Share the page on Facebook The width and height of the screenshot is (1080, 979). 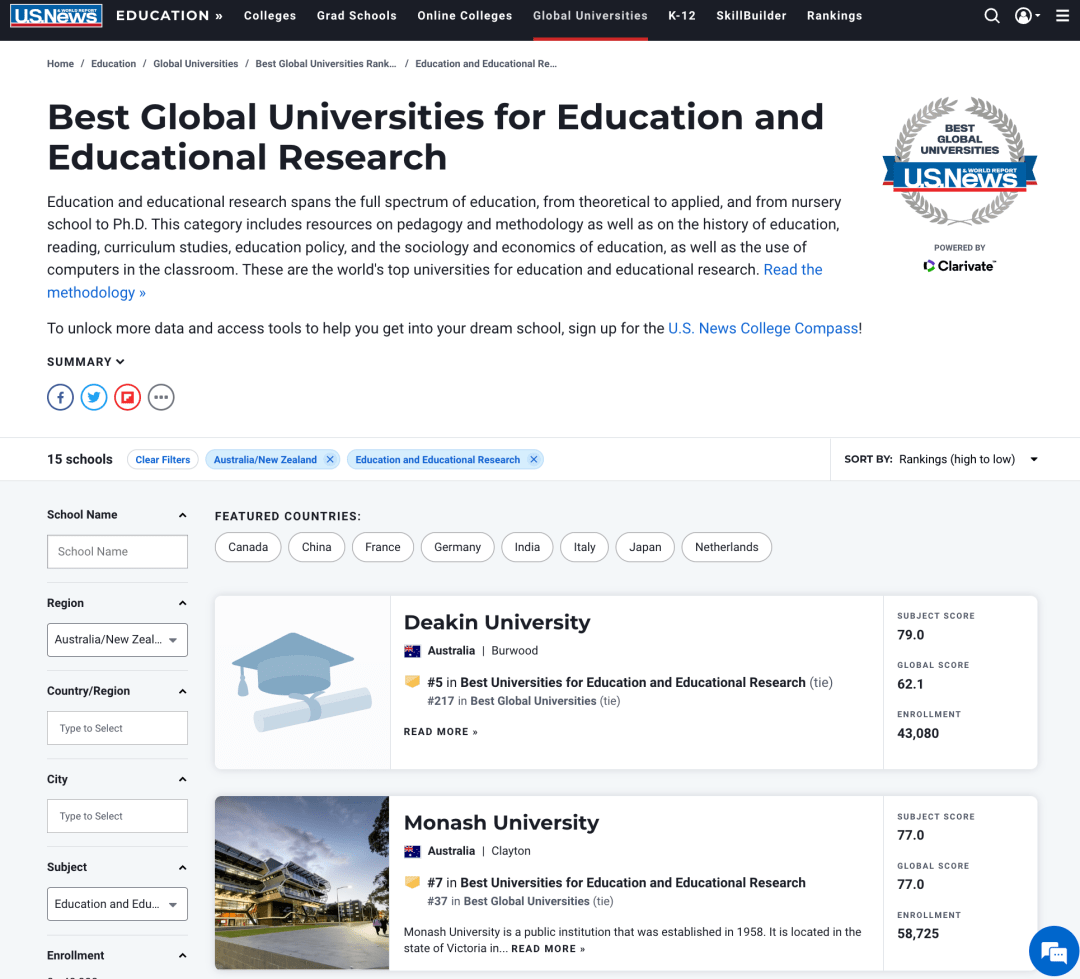[60, 397]
